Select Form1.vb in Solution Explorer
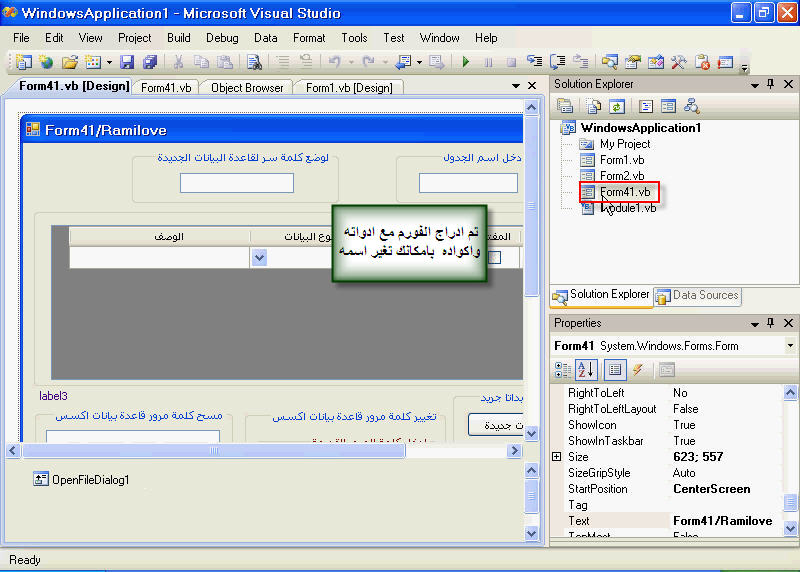 [x=621, y=160]
